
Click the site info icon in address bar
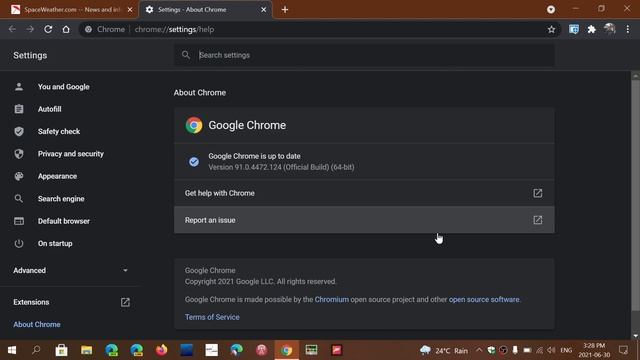[x=88, y=29]
